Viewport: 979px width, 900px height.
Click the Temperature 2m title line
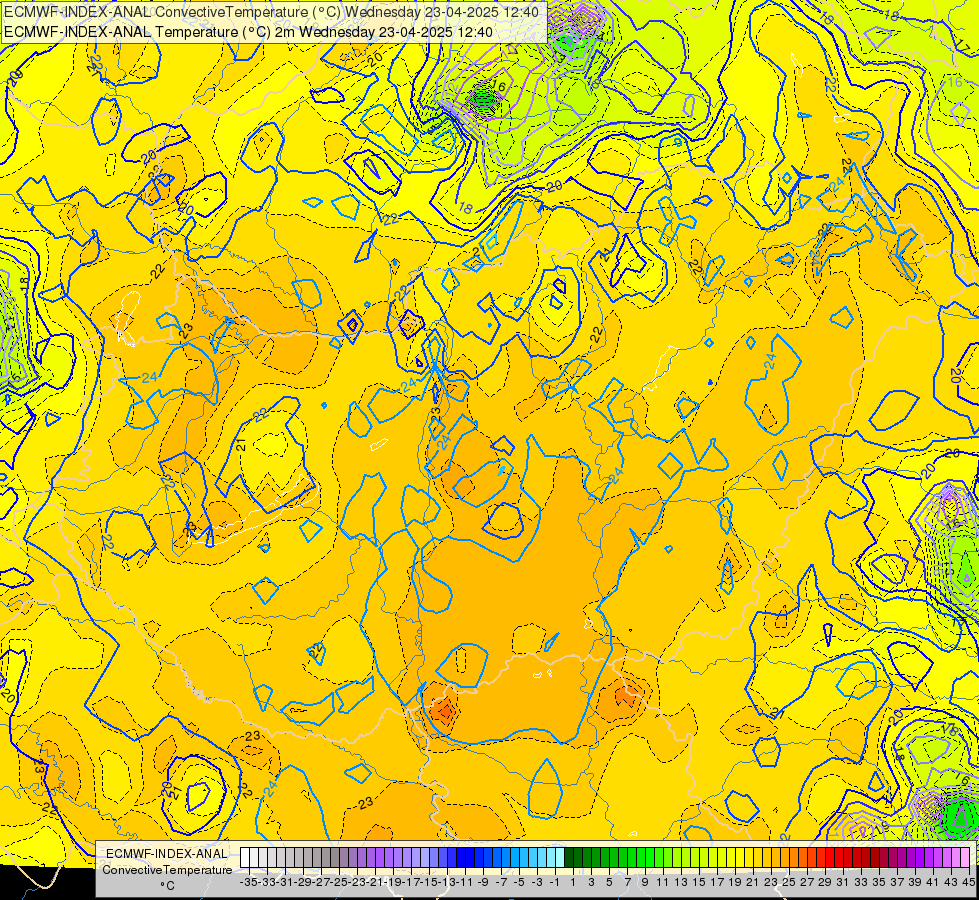(x=248, y=32)
